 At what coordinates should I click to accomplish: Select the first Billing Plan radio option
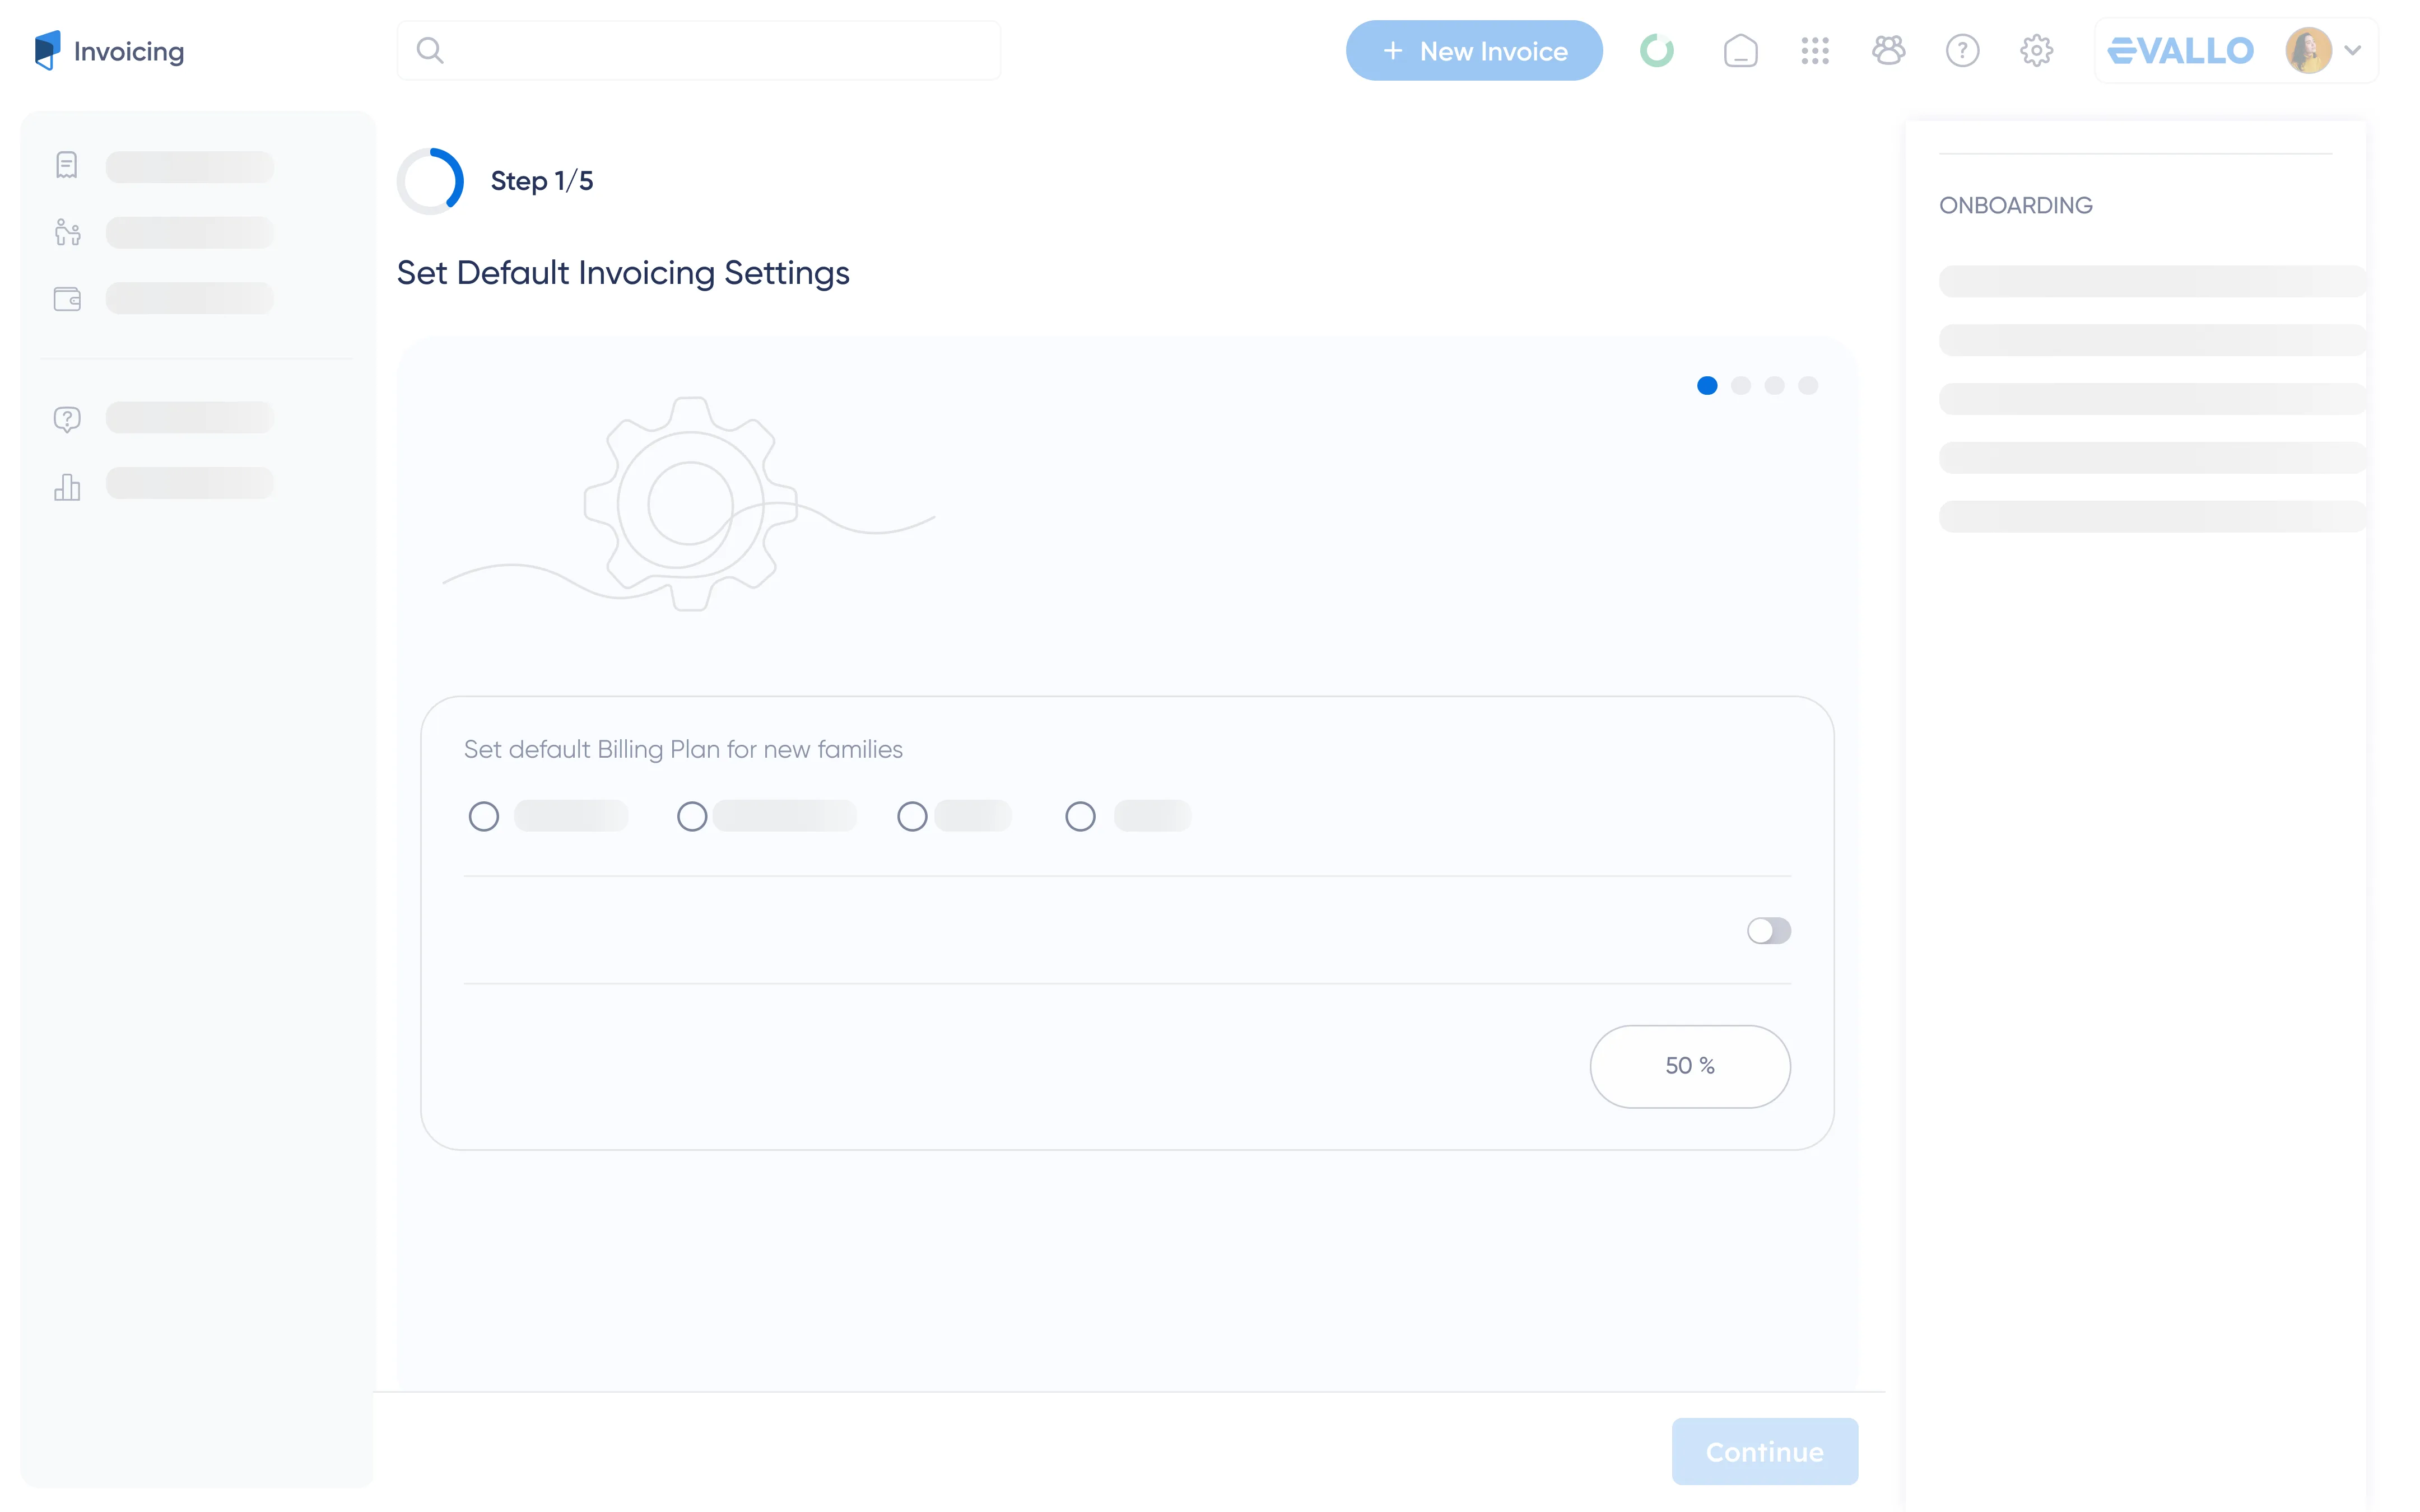click(484, 817)
